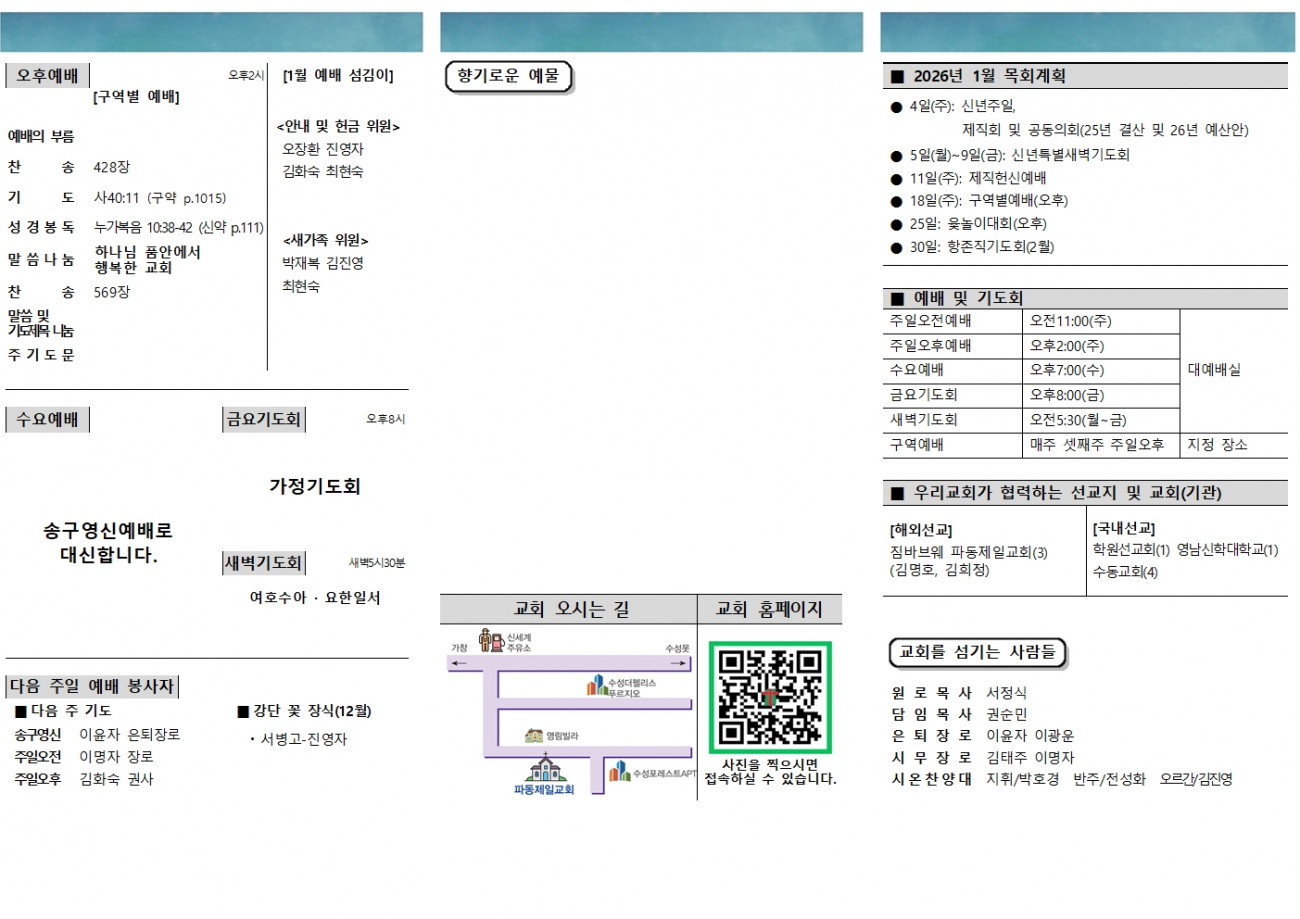The height and width of the screenshot is (919, 1300).
Task: Click the 교회 홈페이지 header cell
Action: click(770, 609)
